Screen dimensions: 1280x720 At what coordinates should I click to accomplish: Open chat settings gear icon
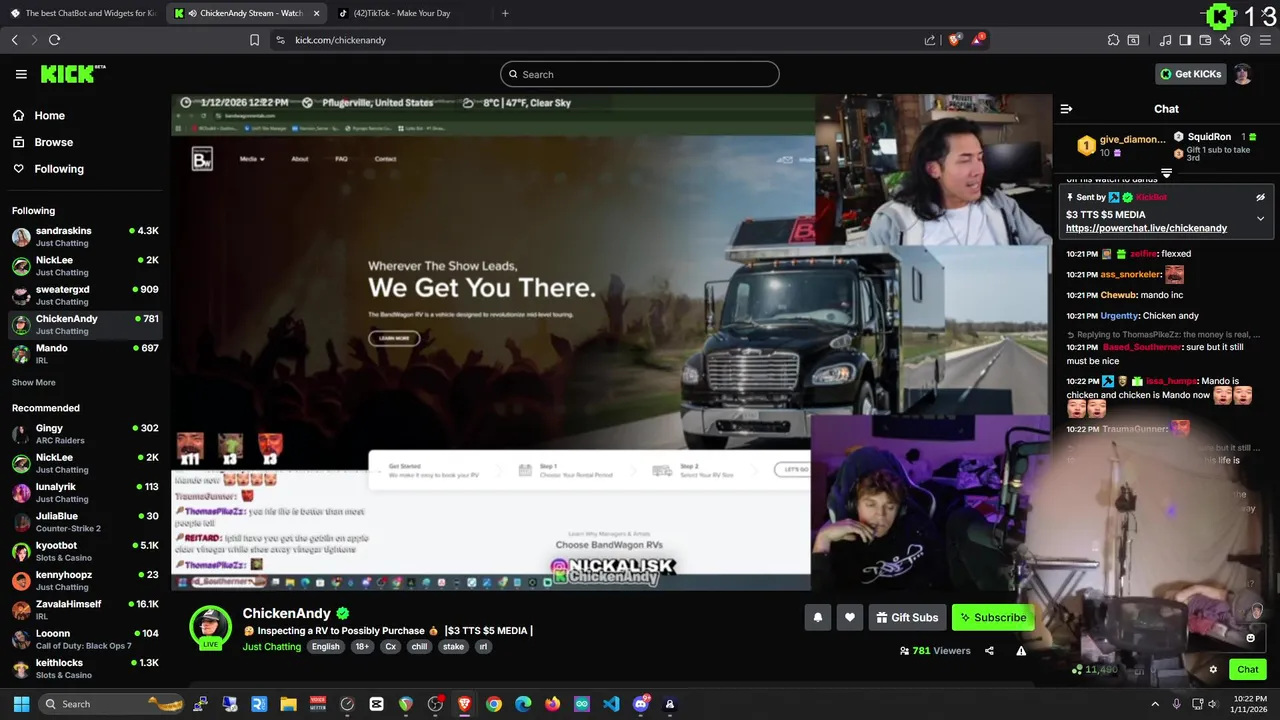click(1213, 670)
